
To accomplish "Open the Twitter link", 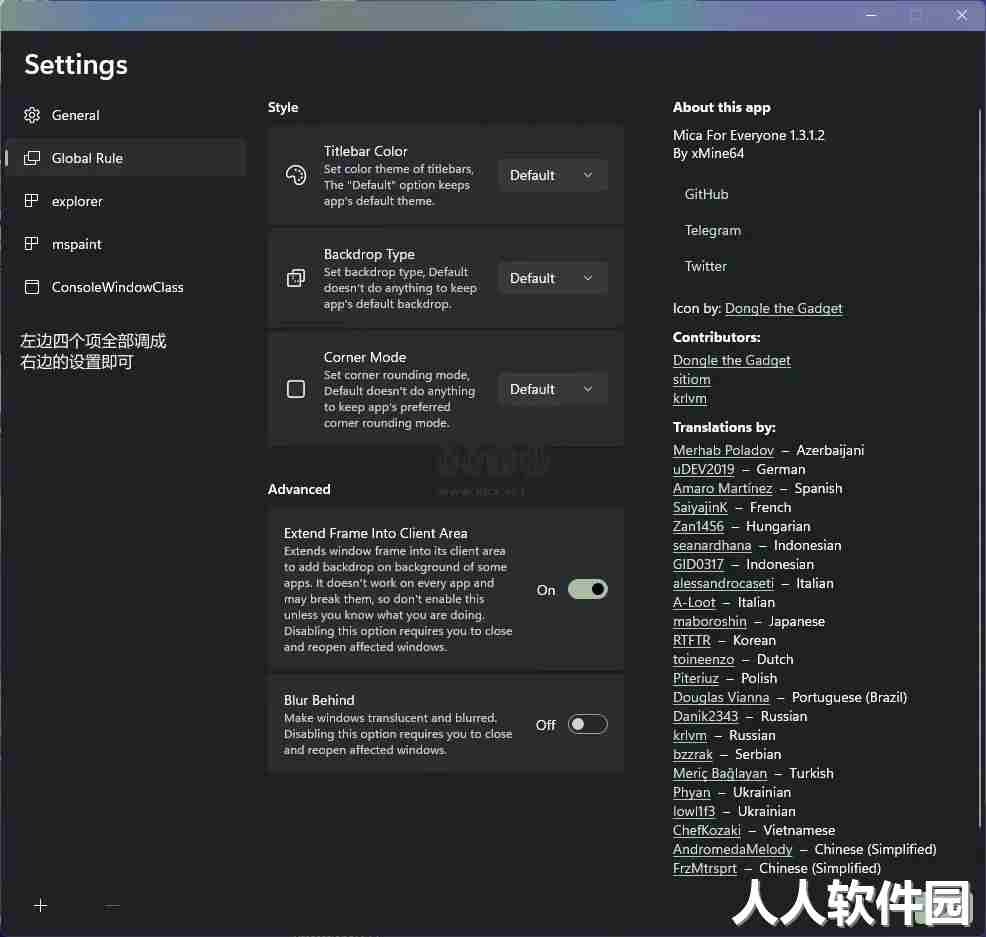I will [706, 266].
